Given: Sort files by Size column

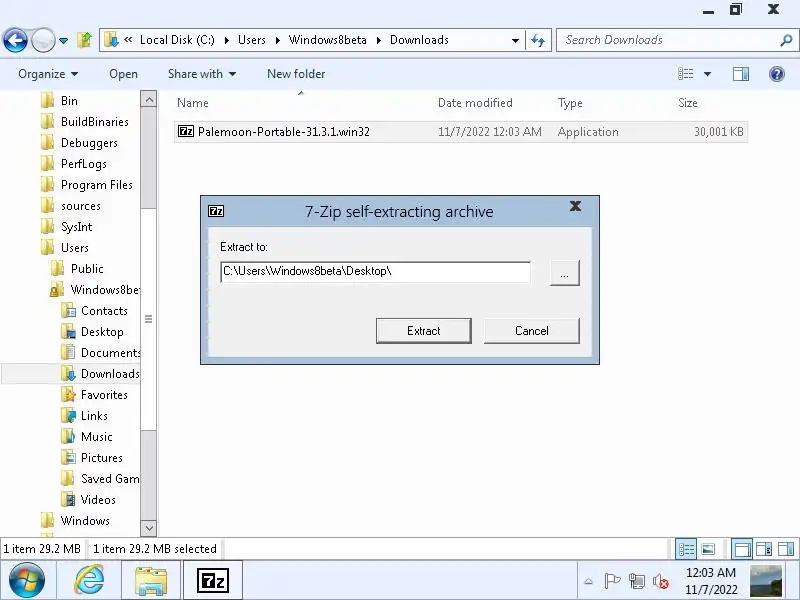Looking at the screenshot, I should [687, 103].
